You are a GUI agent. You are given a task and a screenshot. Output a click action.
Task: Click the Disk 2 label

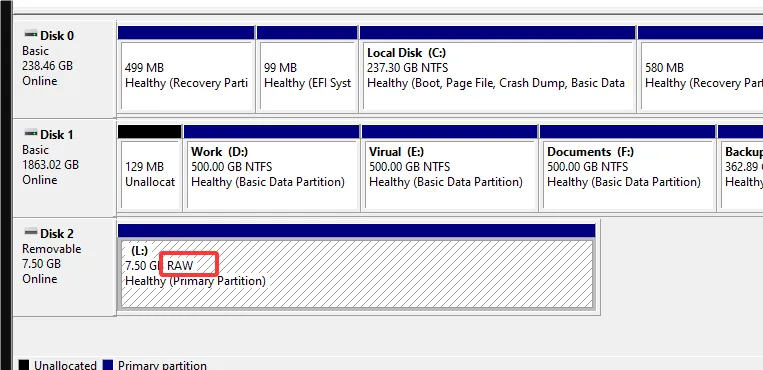57,234
